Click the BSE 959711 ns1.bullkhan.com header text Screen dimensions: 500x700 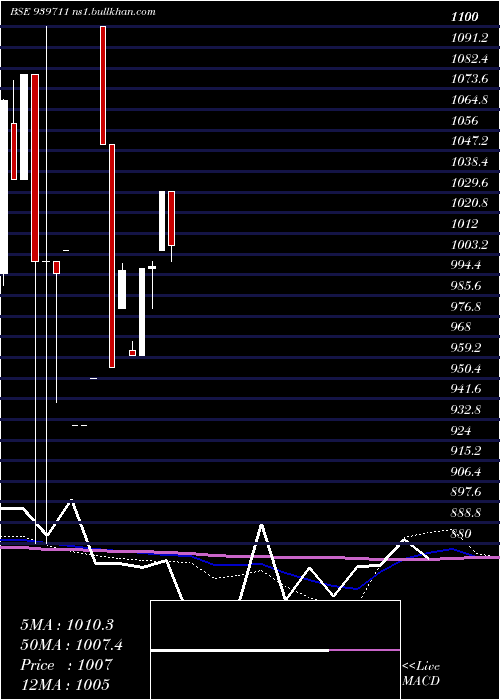click(83, 12)
